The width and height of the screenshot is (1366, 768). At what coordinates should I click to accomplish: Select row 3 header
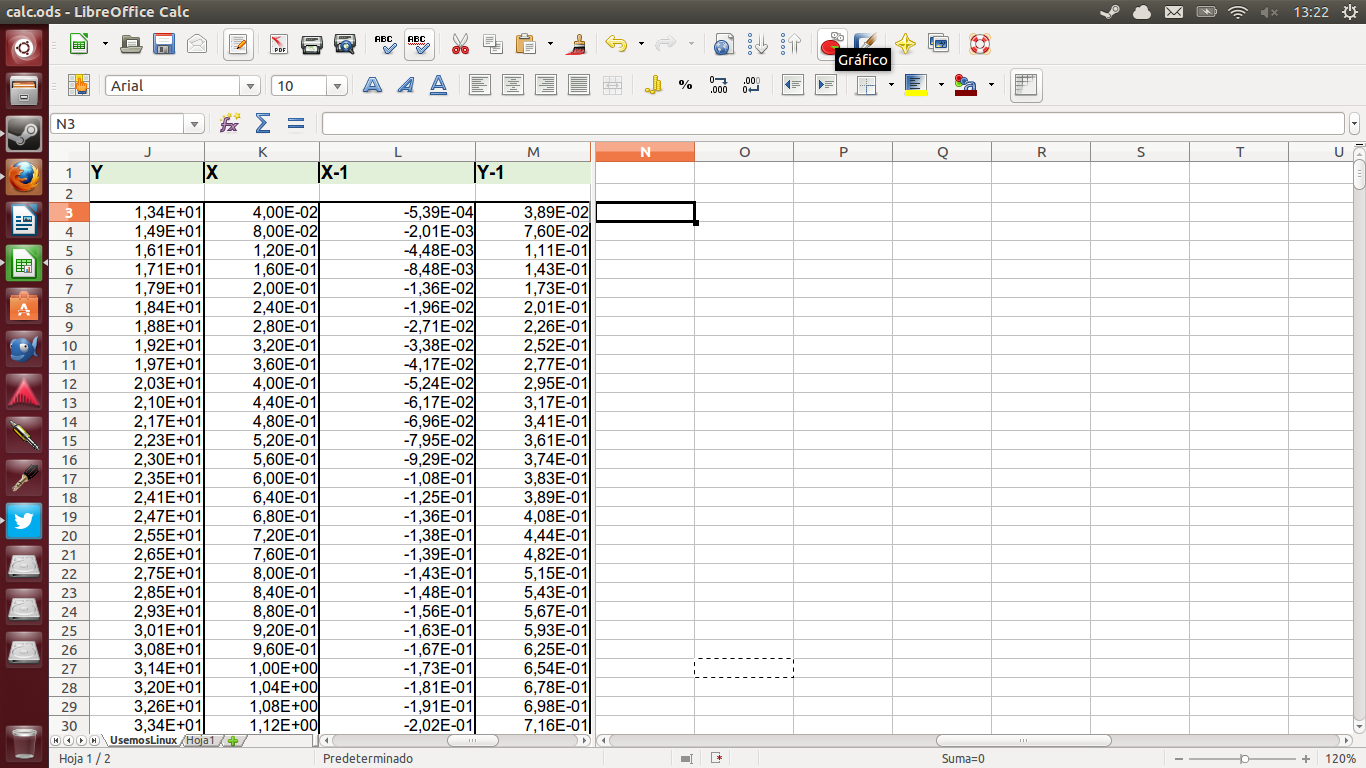point(69,212)
